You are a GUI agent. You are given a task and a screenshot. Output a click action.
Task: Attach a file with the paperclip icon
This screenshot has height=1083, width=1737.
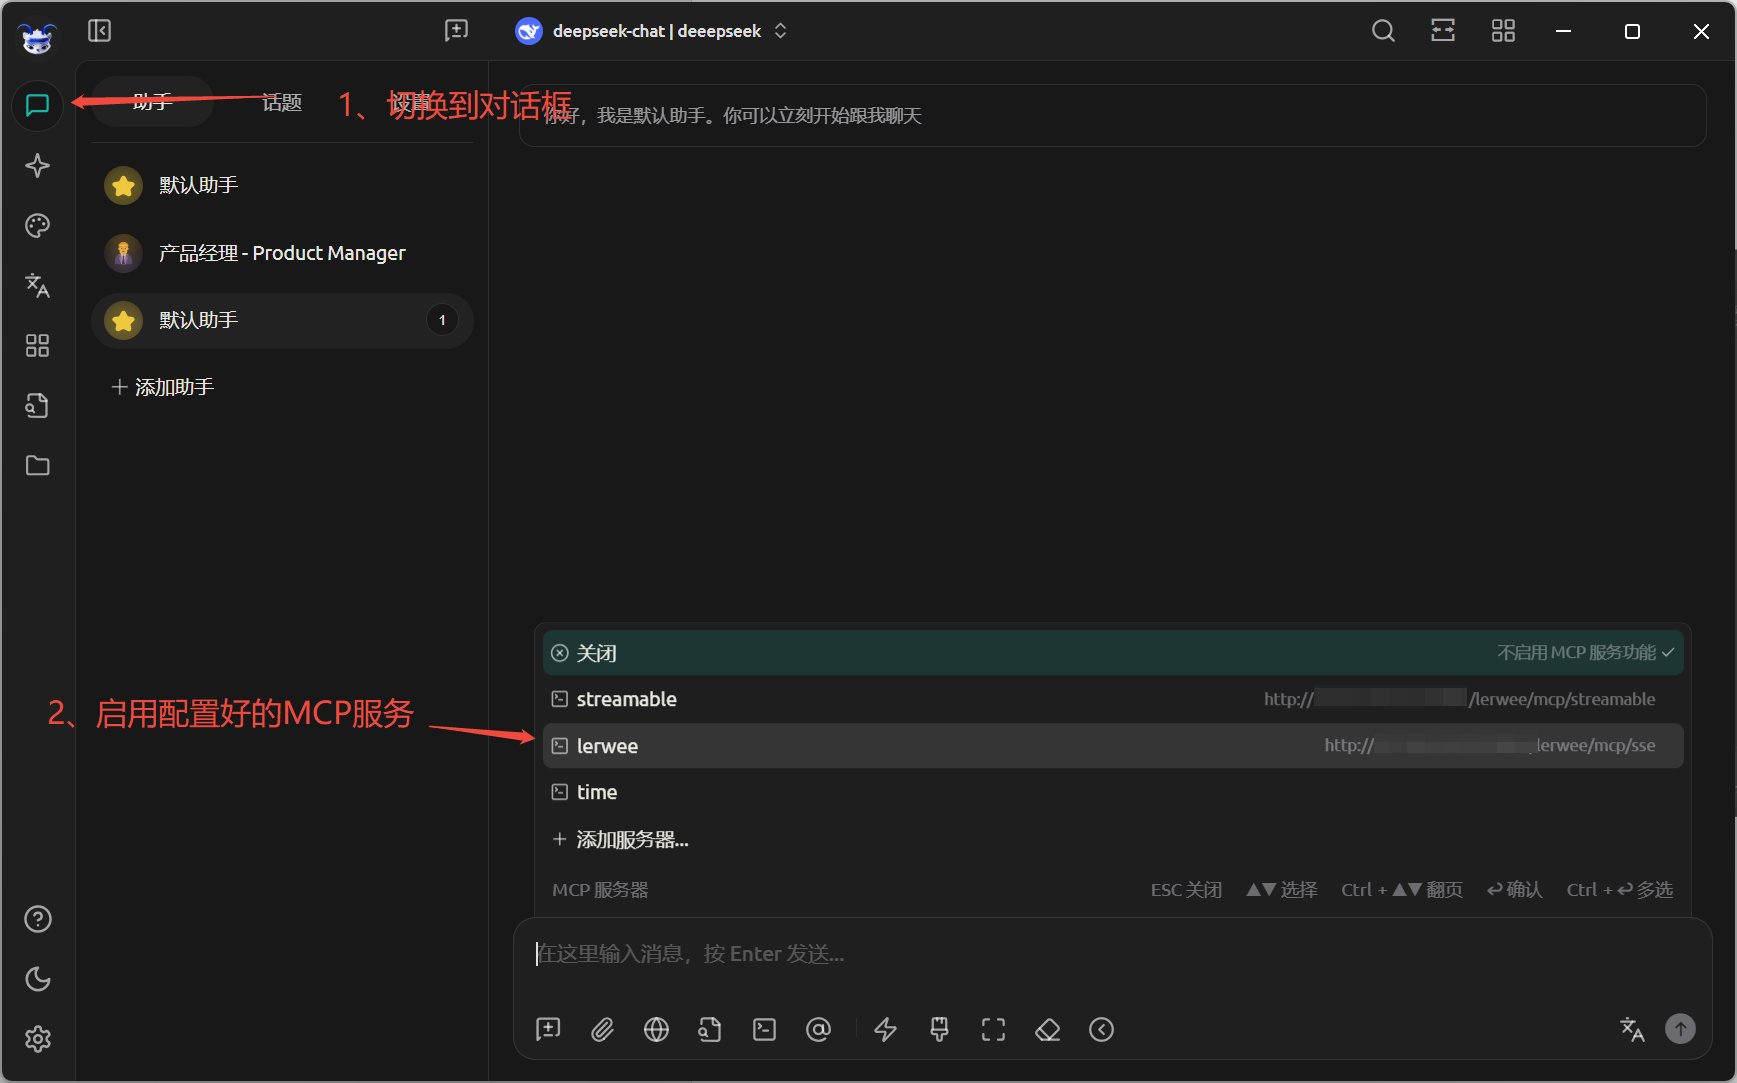(602, 1029)
